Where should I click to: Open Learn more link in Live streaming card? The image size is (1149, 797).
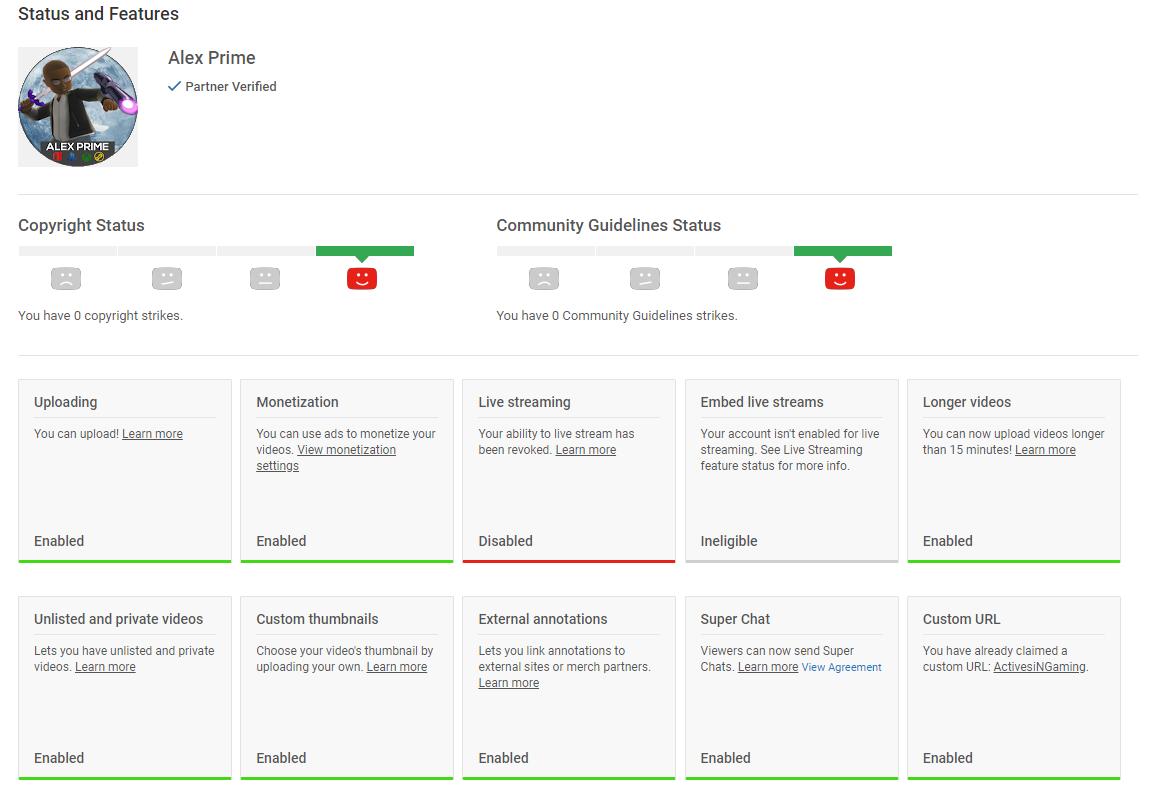pyautogui.click(x=585, y=450)
